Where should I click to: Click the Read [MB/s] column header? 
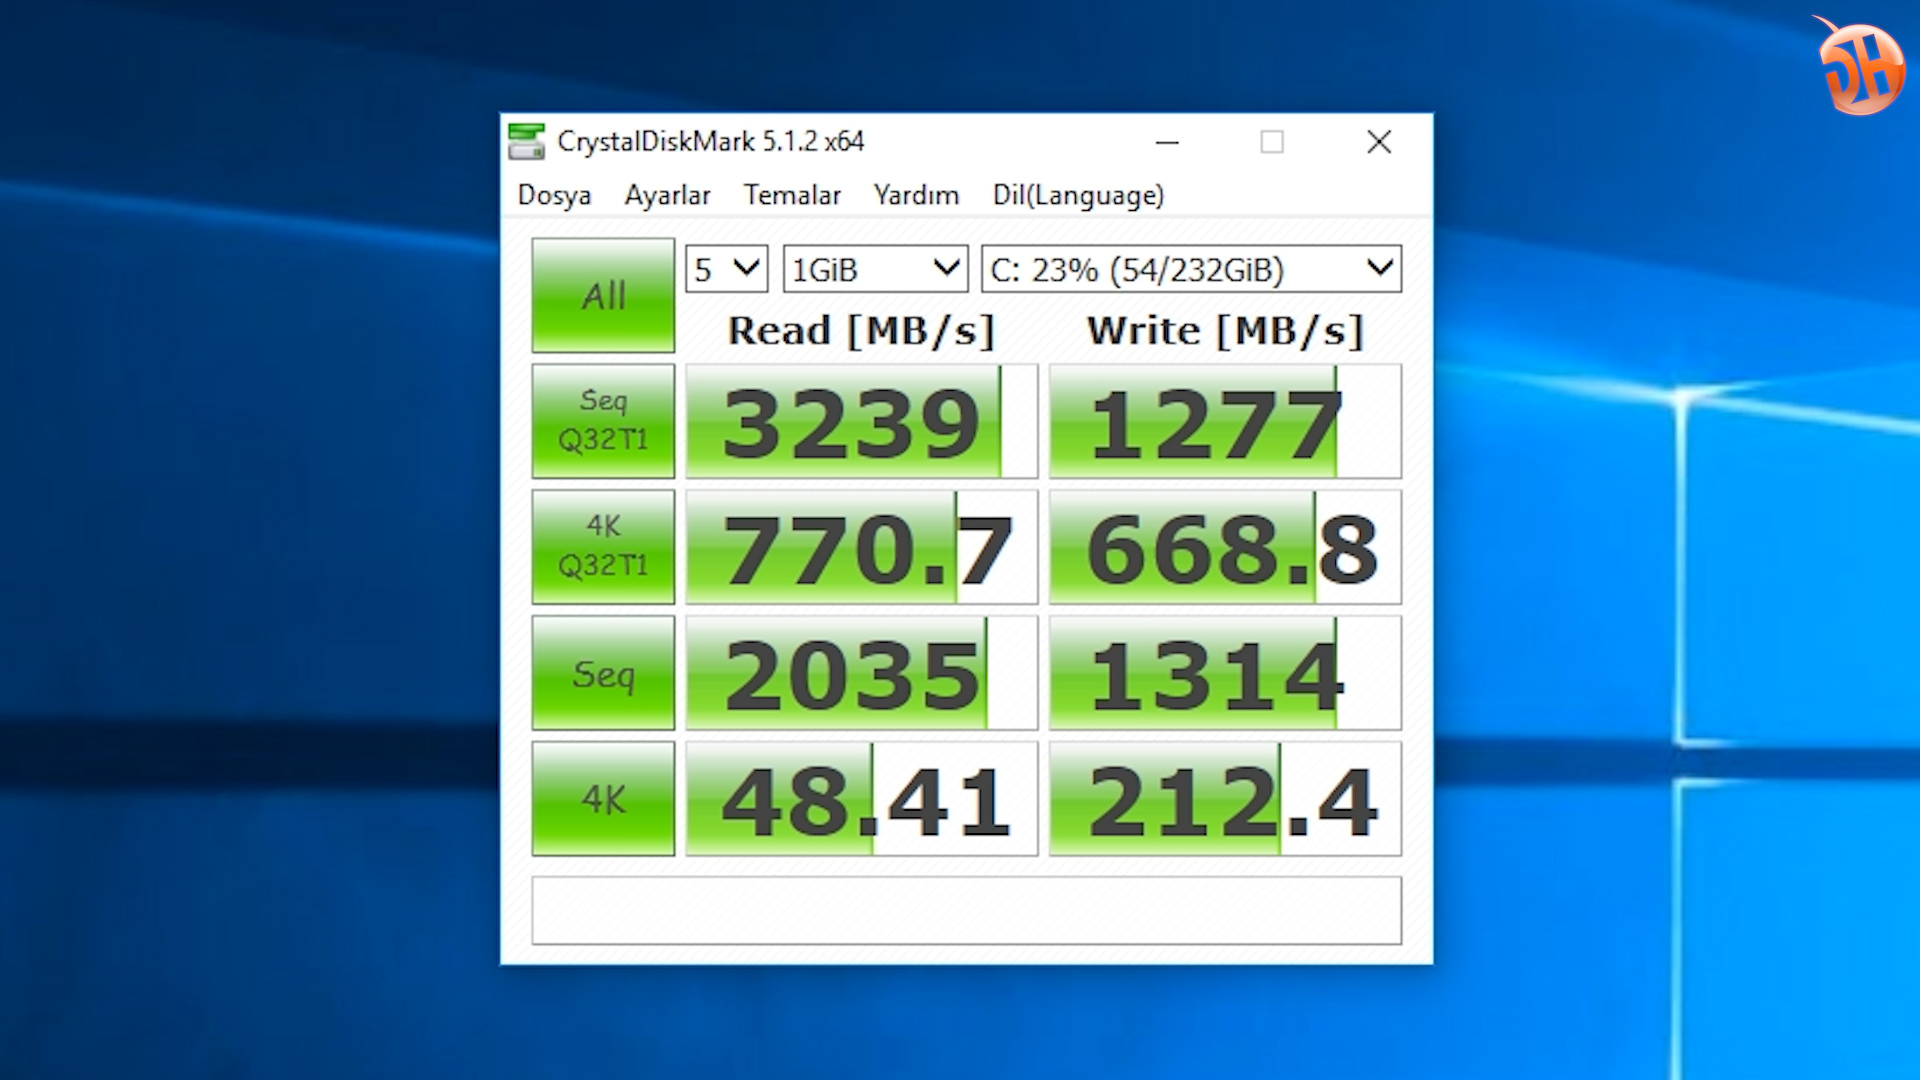pyautogui.click(x=861, y=331)
